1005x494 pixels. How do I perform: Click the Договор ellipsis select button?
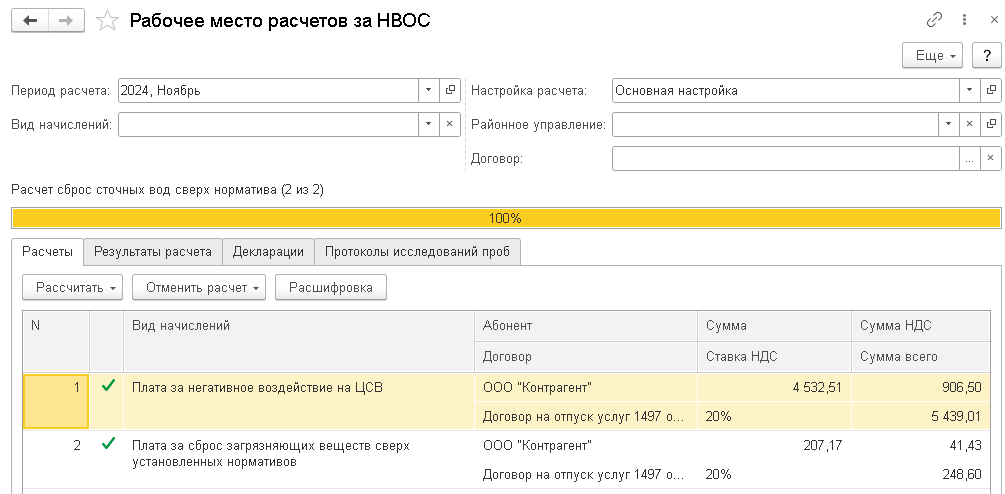(969, 158)
